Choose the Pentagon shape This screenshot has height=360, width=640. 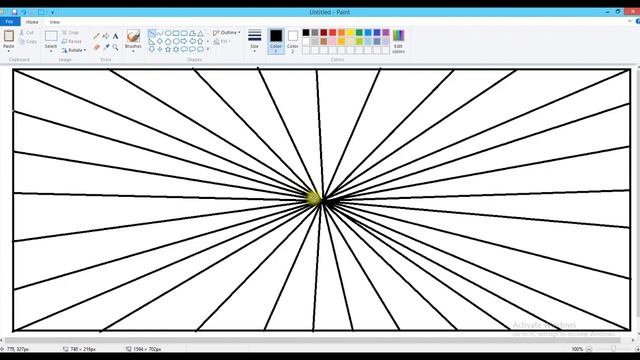coord(168,41)
